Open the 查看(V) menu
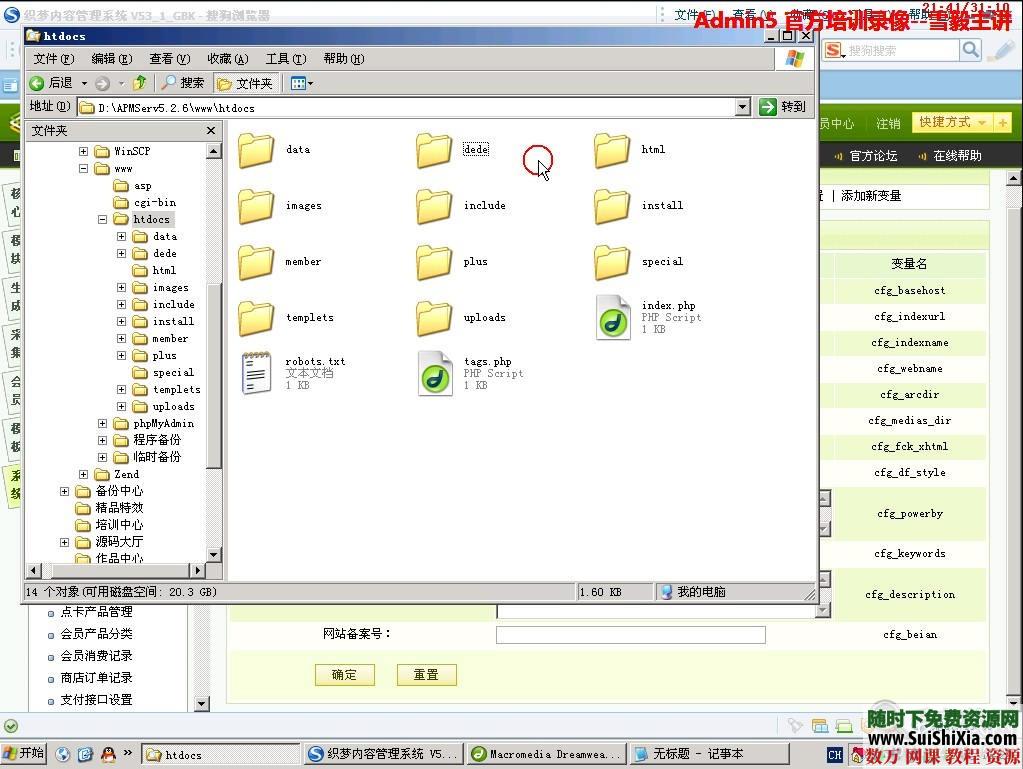Viewport: 1023px width, 769px height. [168, 59]
